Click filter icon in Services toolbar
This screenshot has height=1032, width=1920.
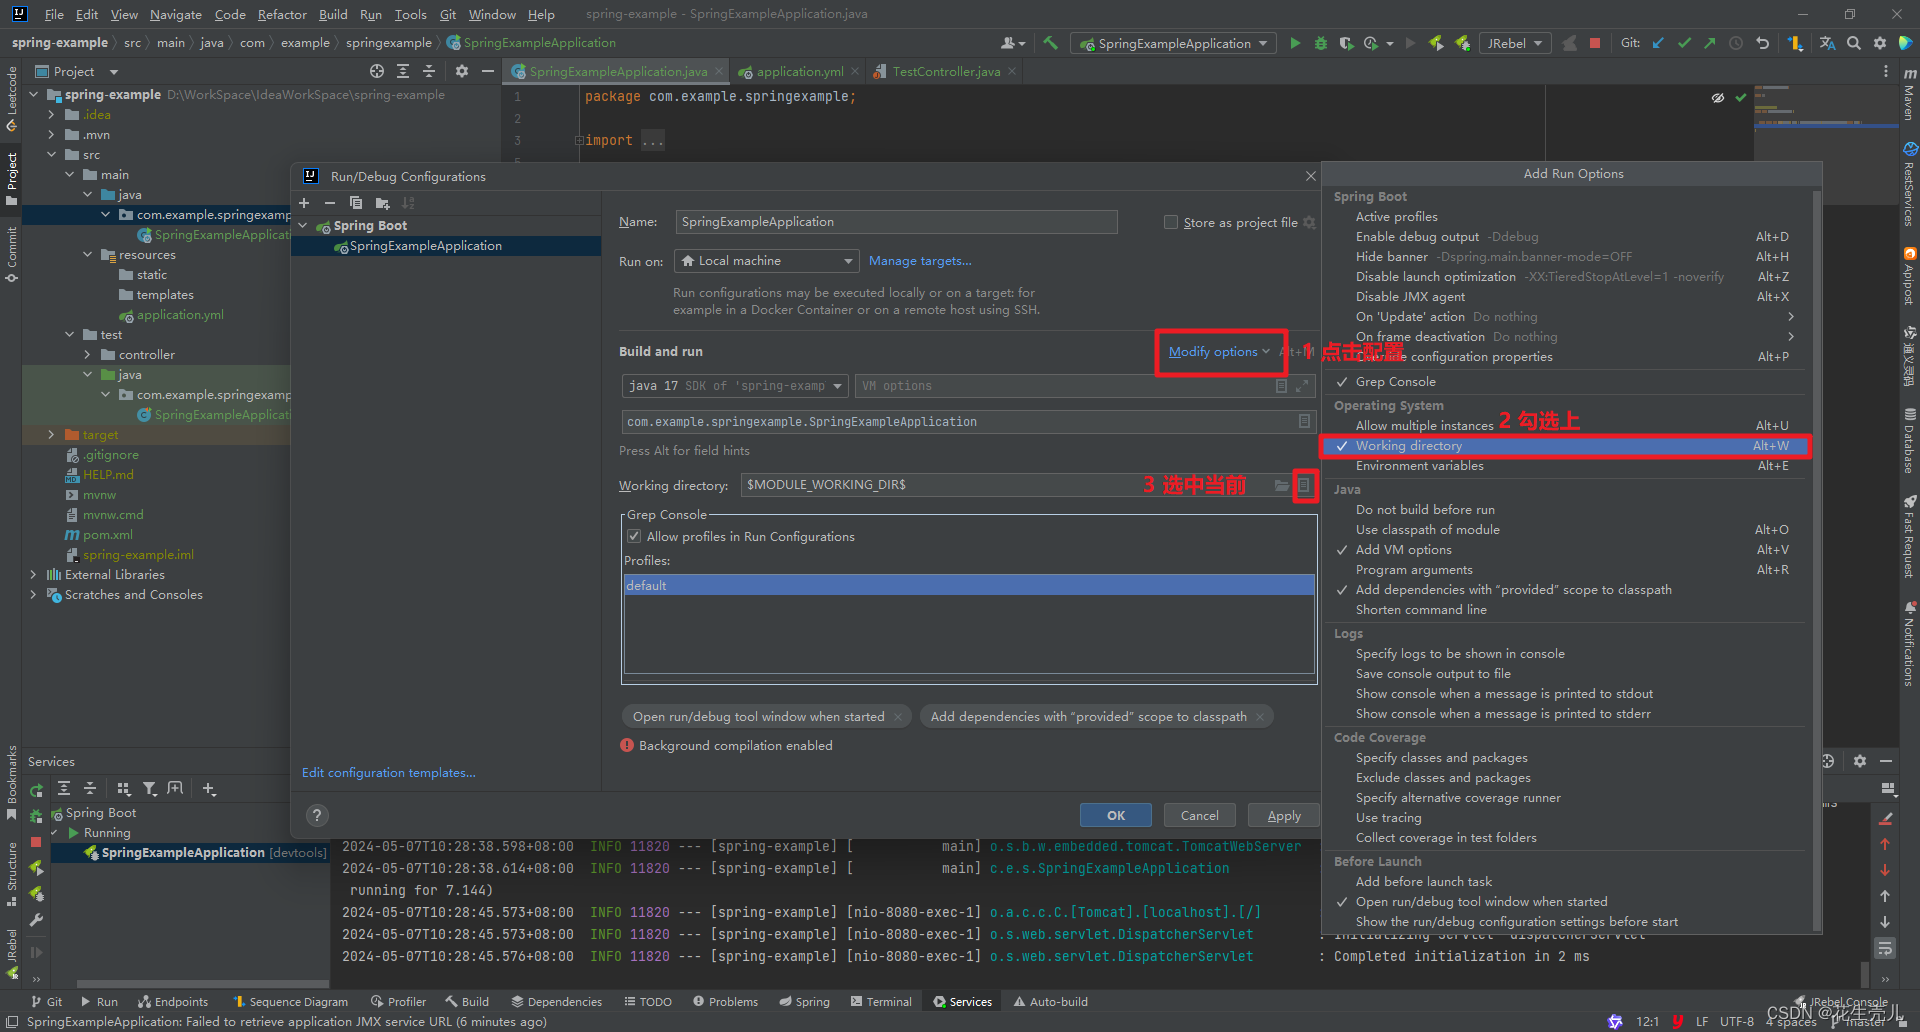click(149, 789)
